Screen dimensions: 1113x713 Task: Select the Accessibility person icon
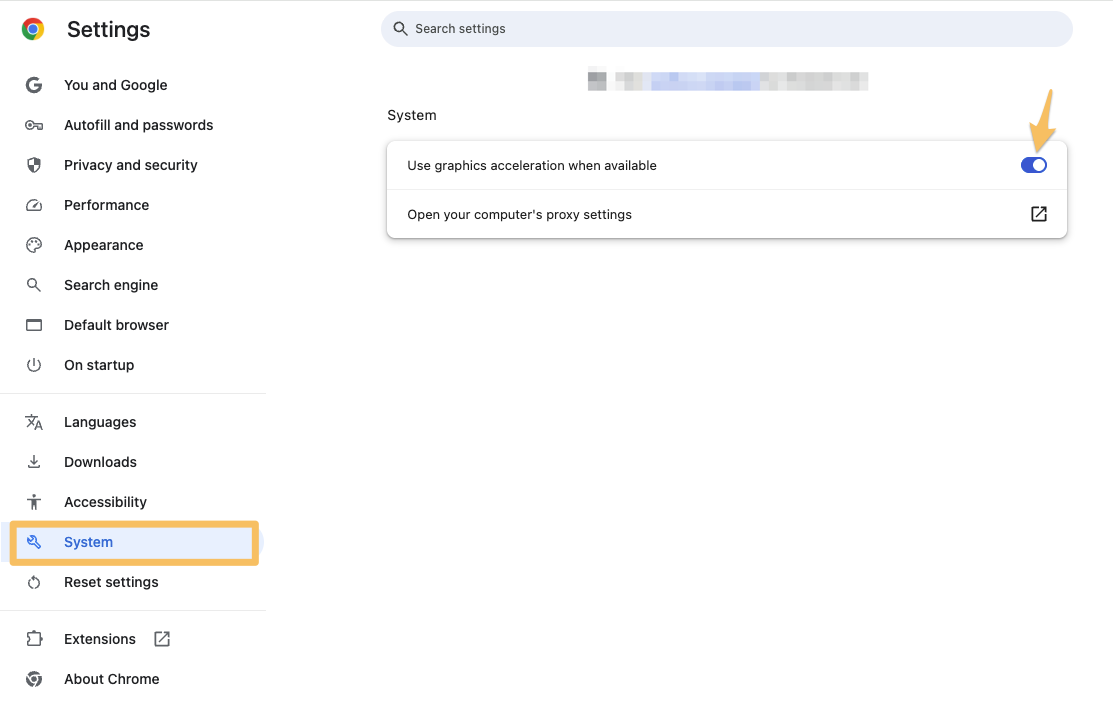34,502
